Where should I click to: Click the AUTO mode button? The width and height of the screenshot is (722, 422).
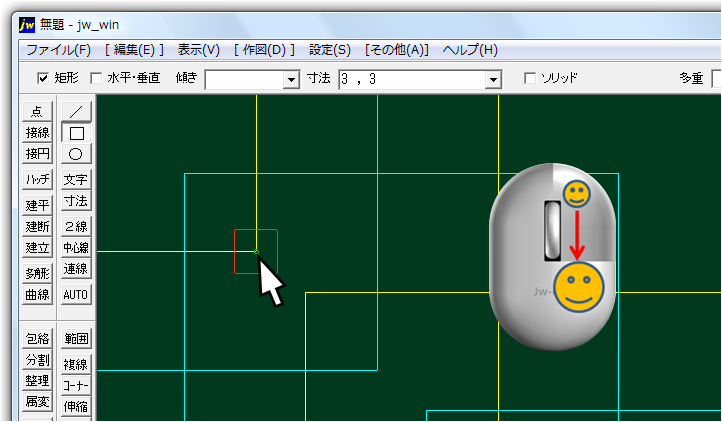pos(76,295)
